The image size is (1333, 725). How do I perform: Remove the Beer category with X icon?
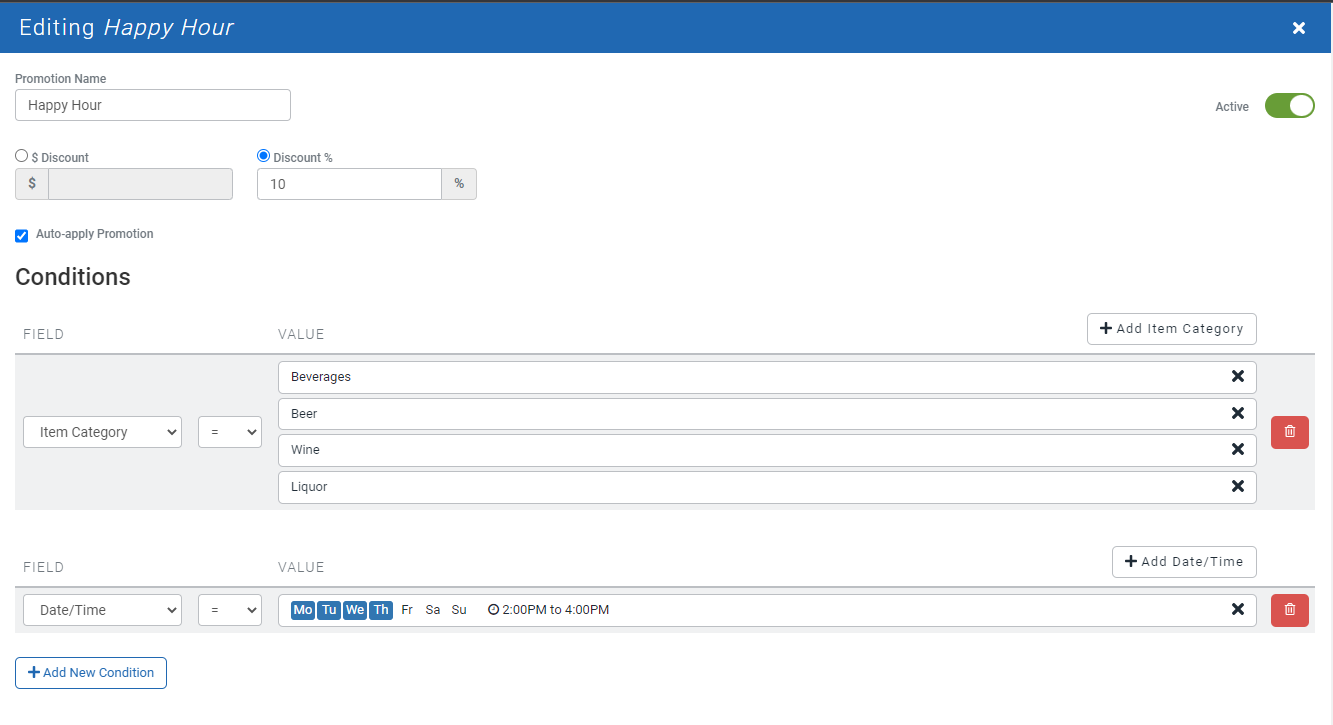tap(1237, 413)
